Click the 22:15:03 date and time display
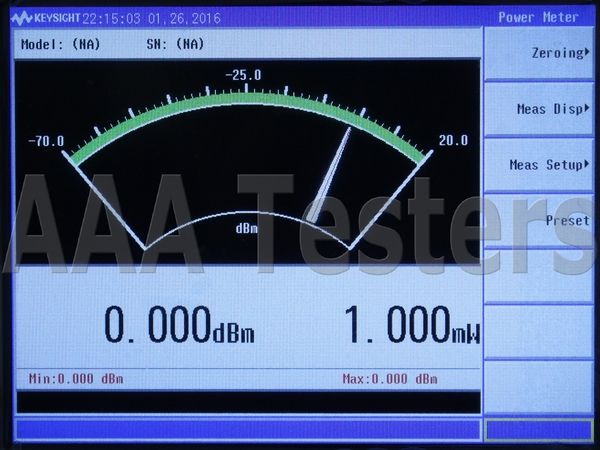Viewport: 600px width, 450px height. [x=152, y=18]
